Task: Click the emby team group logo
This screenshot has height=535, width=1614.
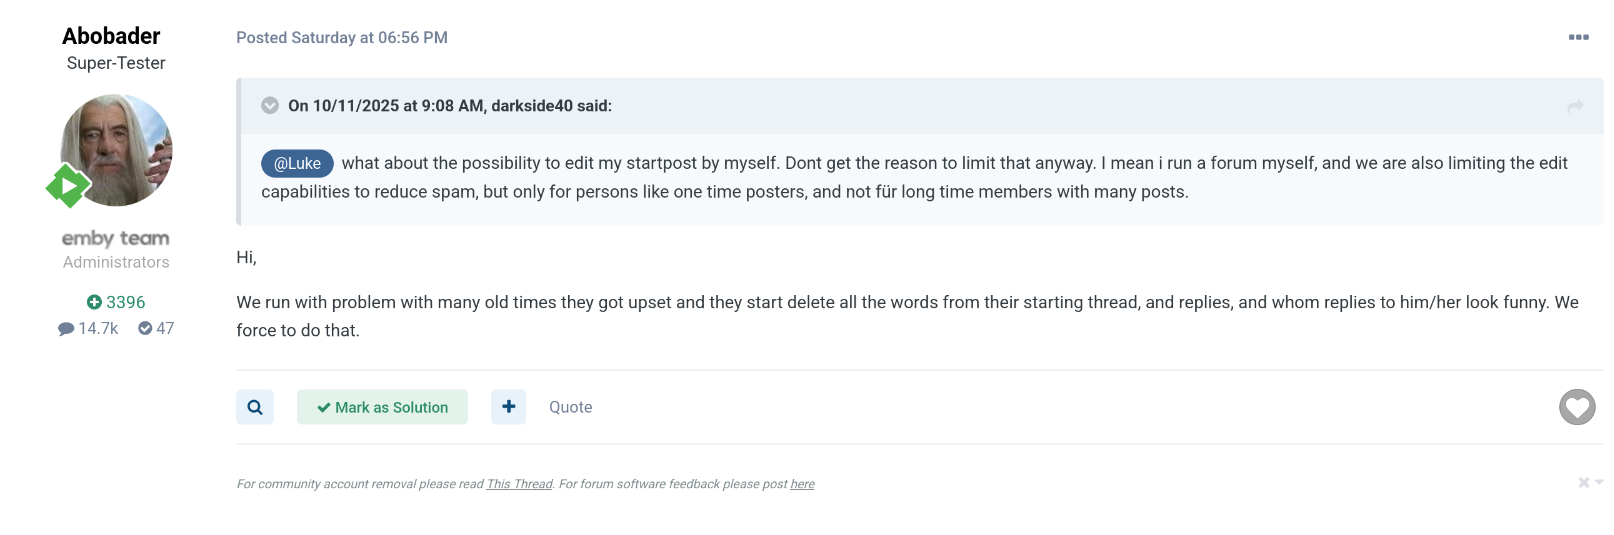Action: 116,238
